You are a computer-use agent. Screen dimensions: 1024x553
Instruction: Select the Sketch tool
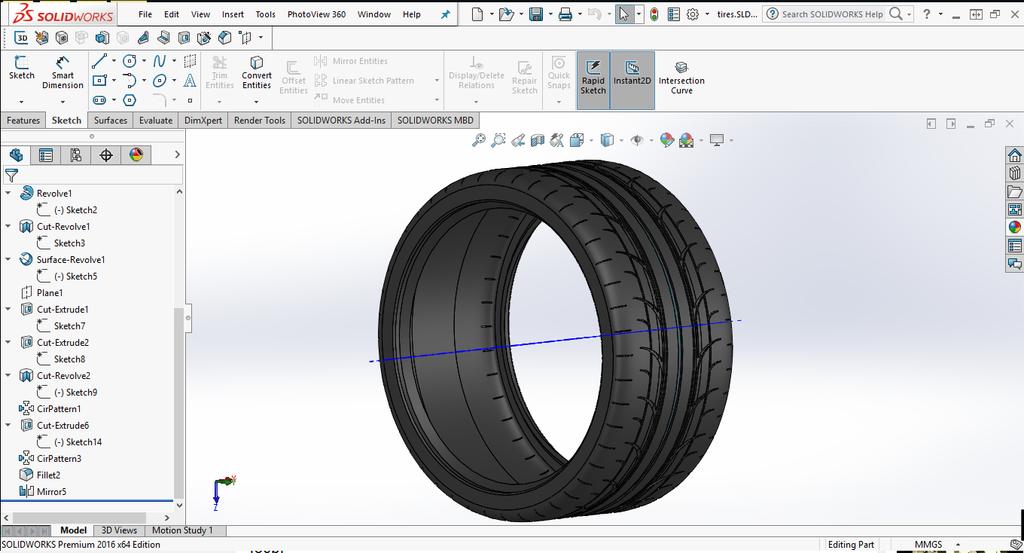[22, 68]
